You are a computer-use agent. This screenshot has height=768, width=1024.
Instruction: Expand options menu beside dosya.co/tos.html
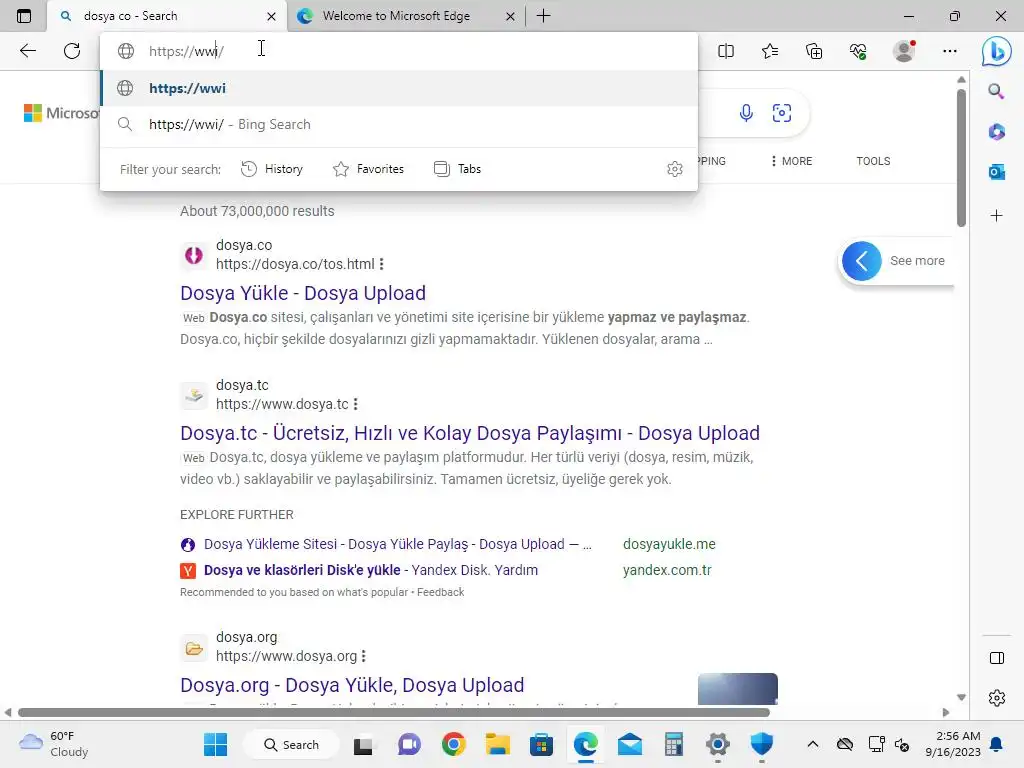pos(381,264)
